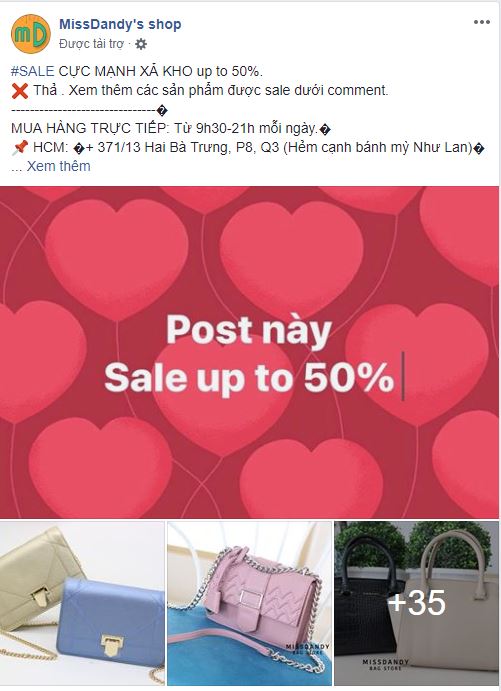
Task: Click the MissDandy watermark on pink bag
Action: coord(308,648)
